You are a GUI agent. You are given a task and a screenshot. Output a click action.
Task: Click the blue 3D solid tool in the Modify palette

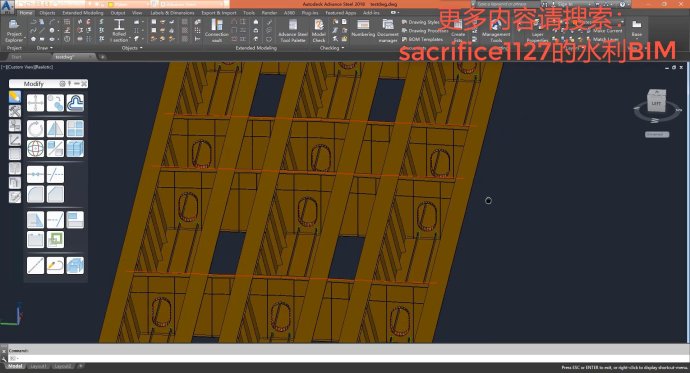[x=75, y=266]
